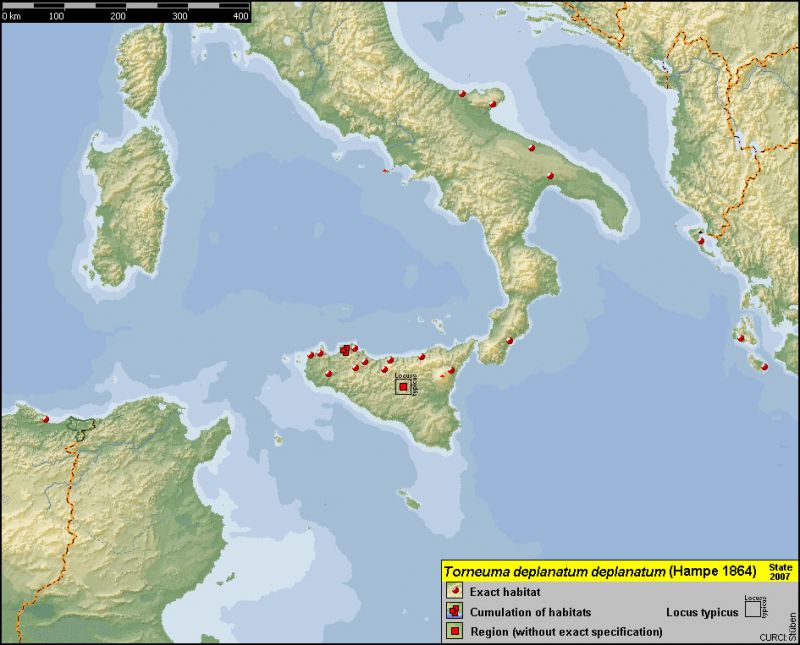The height and width of the screenshot is (645, 800).
Task: Click the empty Locus typicus square in legend
Action: pos(752,610)
